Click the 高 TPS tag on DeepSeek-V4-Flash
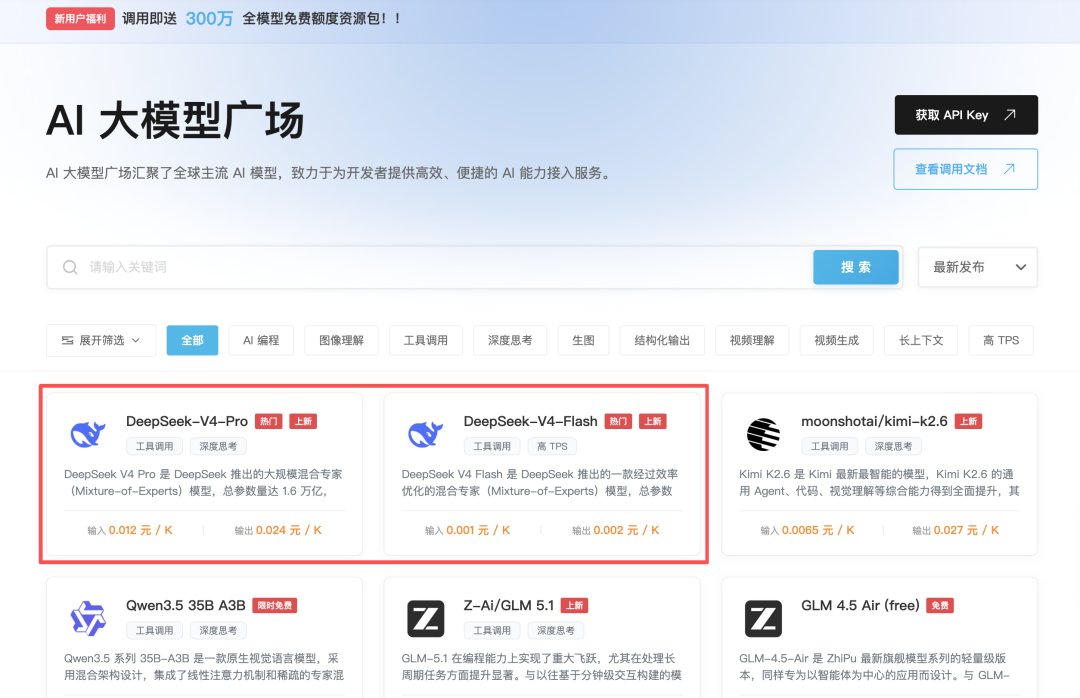This screenshot has width=1080, height=698. pos(552,446)
